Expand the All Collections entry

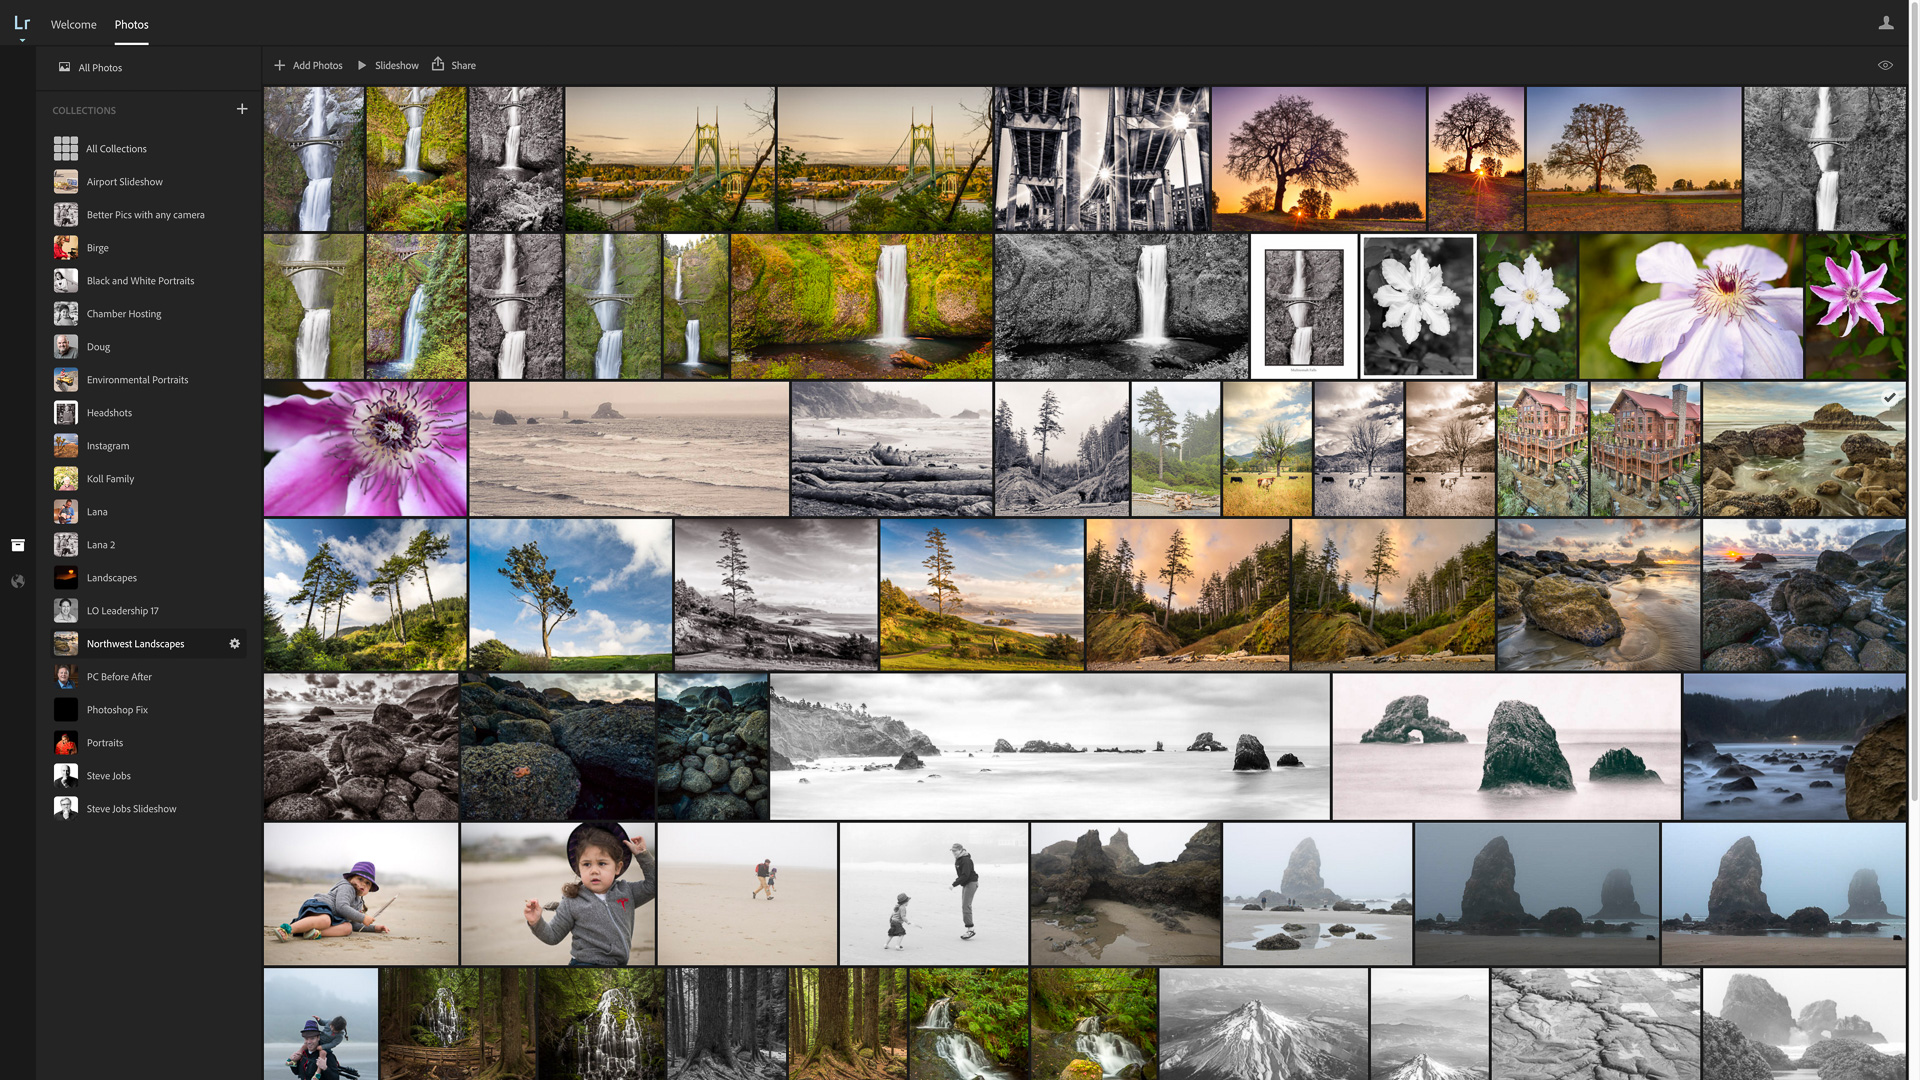point(116,148)
